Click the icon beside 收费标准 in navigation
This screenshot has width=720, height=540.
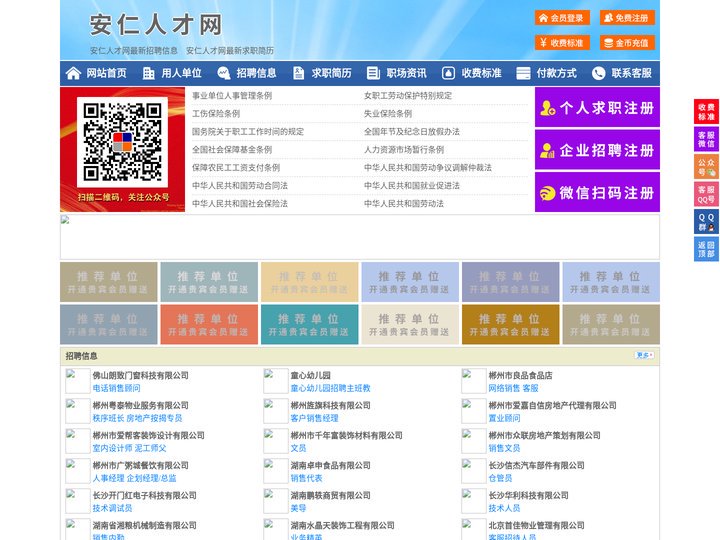tap(448, 73)
